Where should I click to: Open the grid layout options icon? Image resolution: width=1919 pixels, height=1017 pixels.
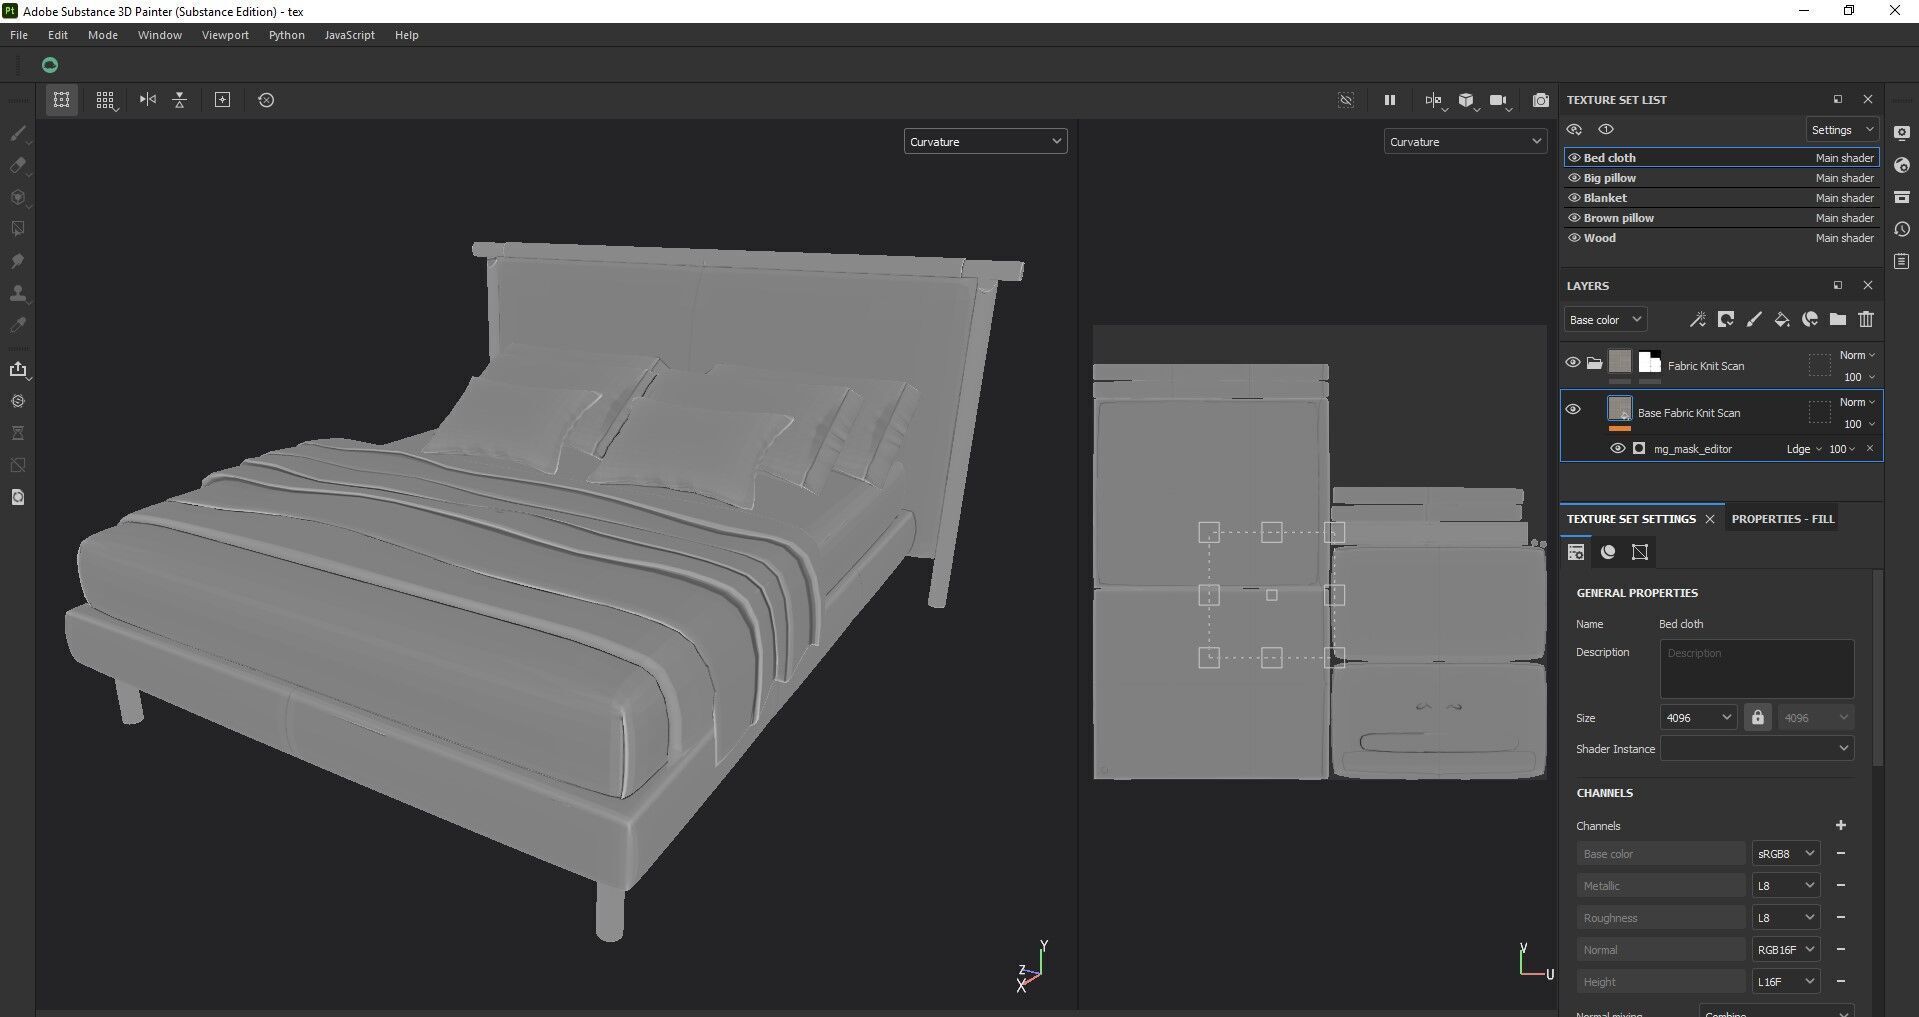105,100
